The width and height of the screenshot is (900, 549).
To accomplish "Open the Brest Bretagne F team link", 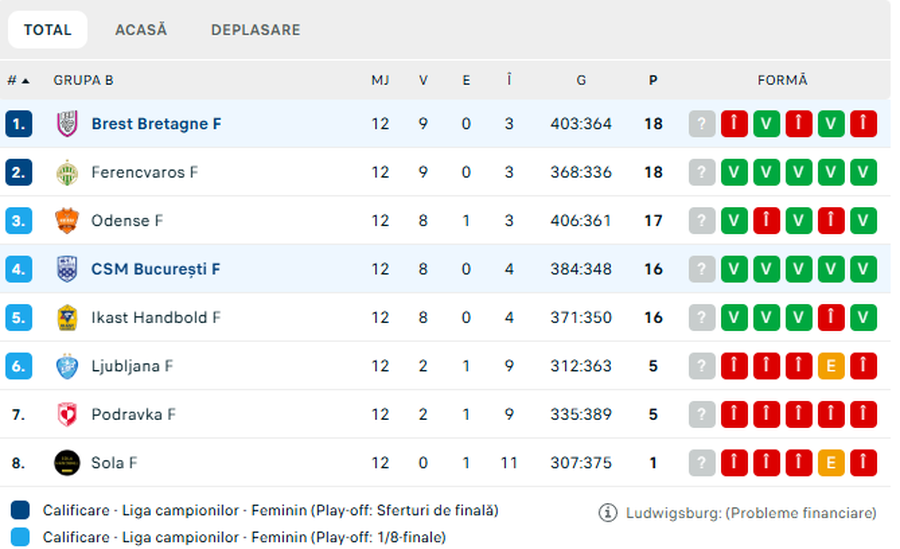I will point(156,124).
